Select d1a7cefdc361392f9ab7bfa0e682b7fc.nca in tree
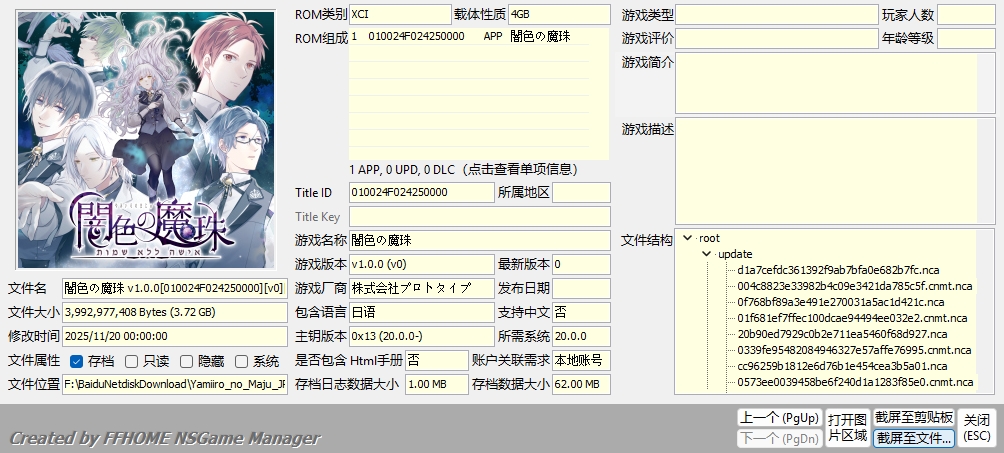This screenshot has height=453, width=1004. [x=838, y=270]
